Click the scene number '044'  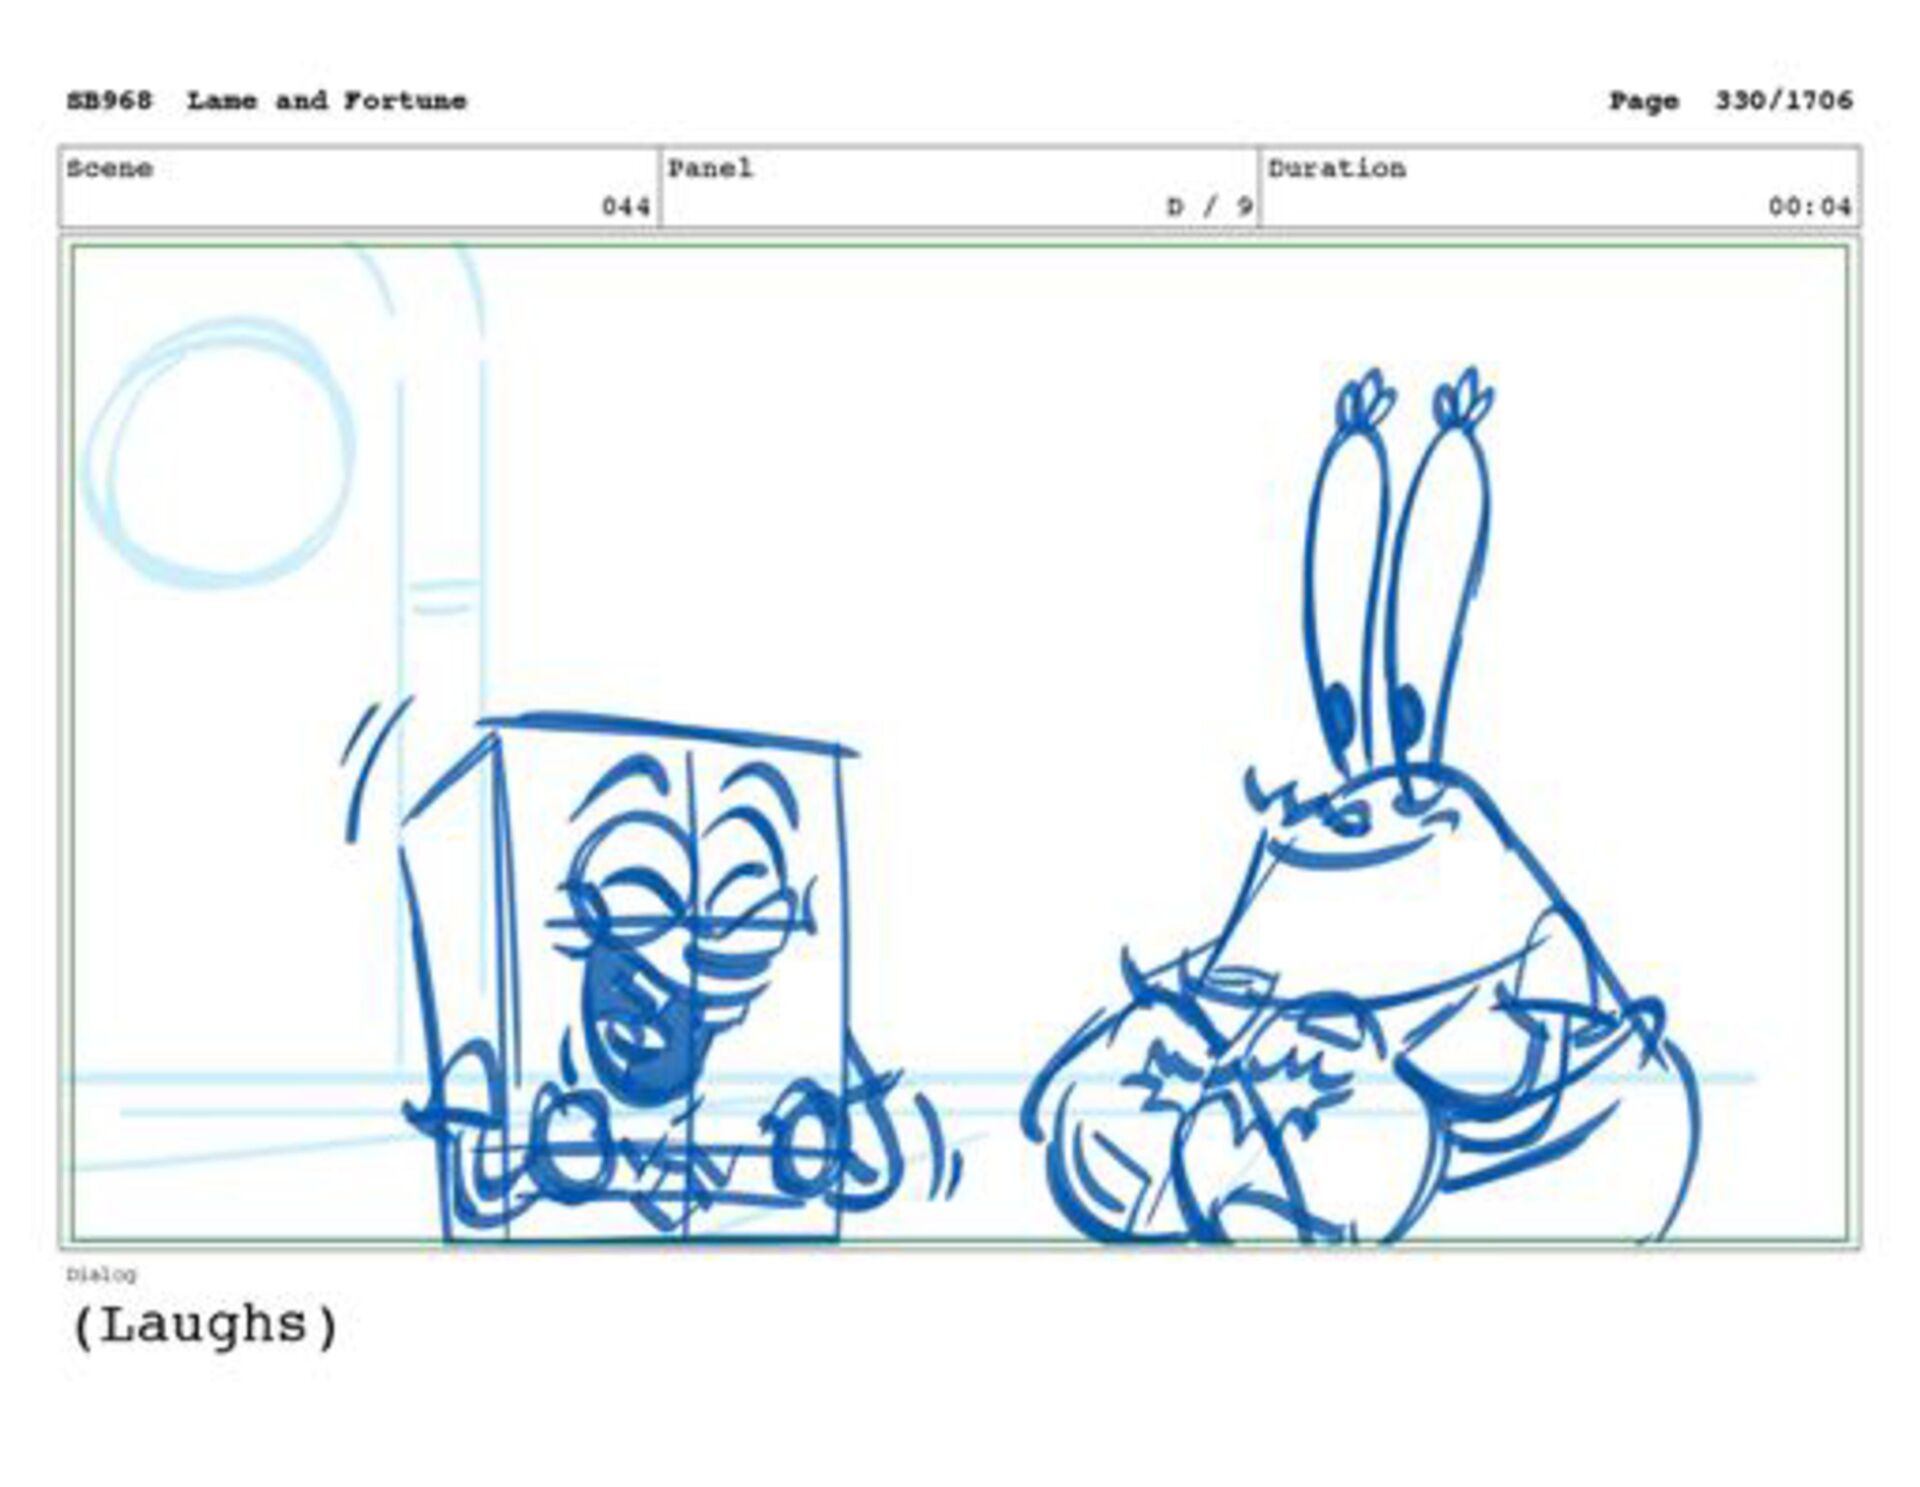(x=626, y=207)
